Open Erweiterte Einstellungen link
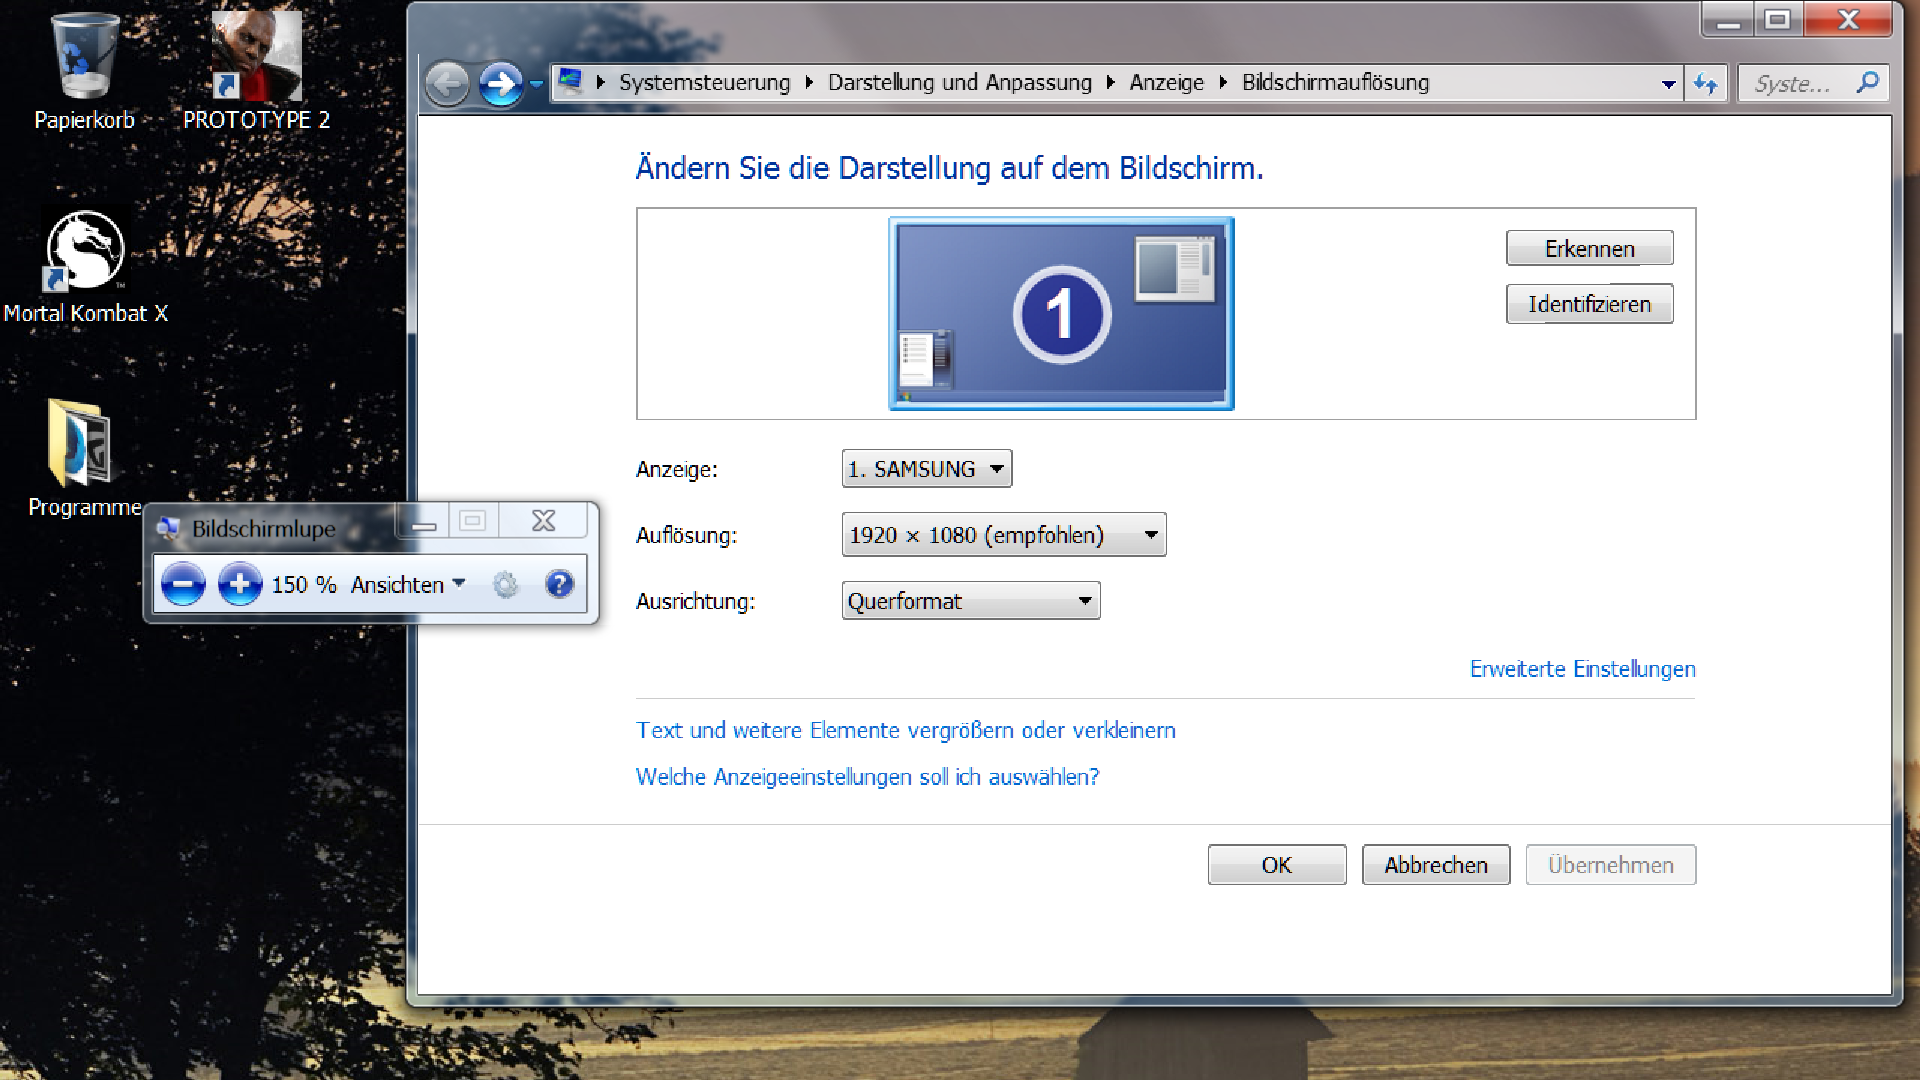This screenshot has height=1080, width=1920. [1582, 669]
